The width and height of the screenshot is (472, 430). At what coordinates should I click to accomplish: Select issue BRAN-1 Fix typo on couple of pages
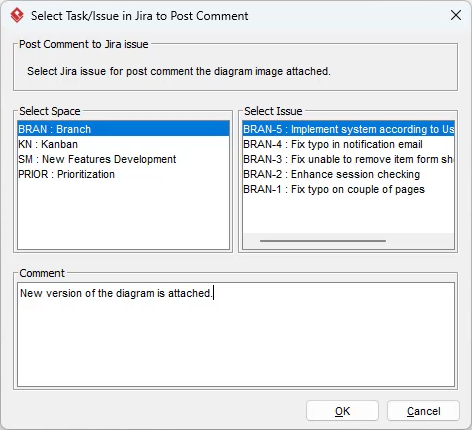click(348, 189)
